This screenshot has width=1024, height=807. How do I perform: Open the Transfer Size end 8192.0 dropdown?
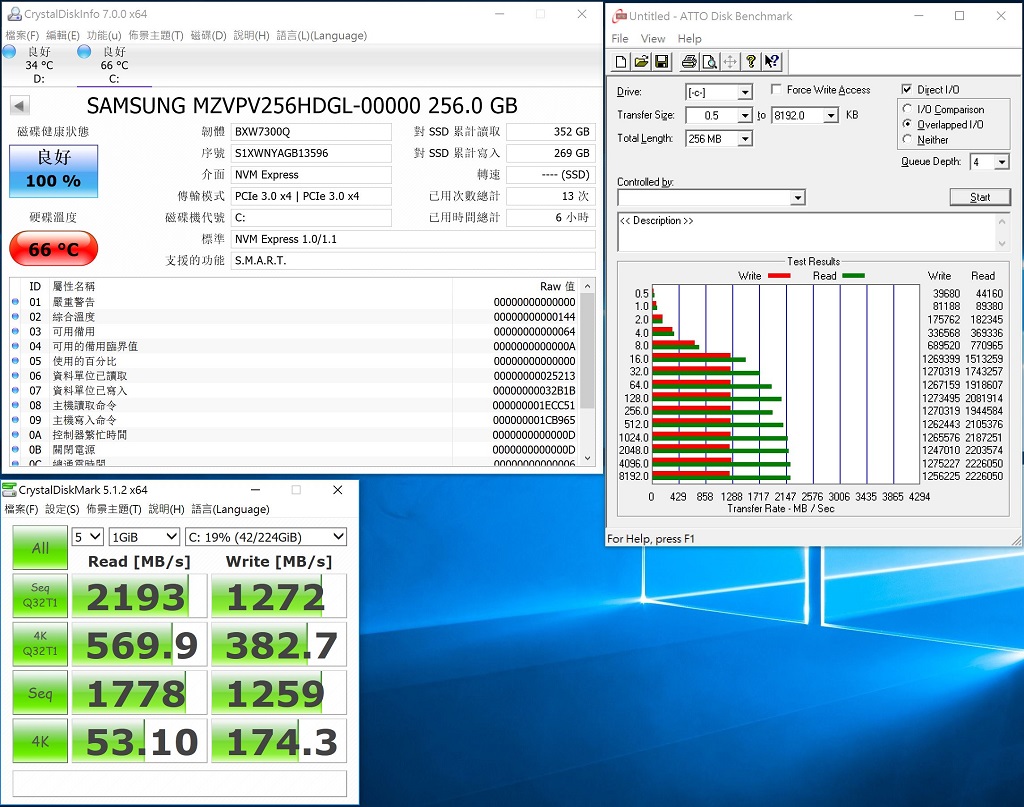point(831,116)
